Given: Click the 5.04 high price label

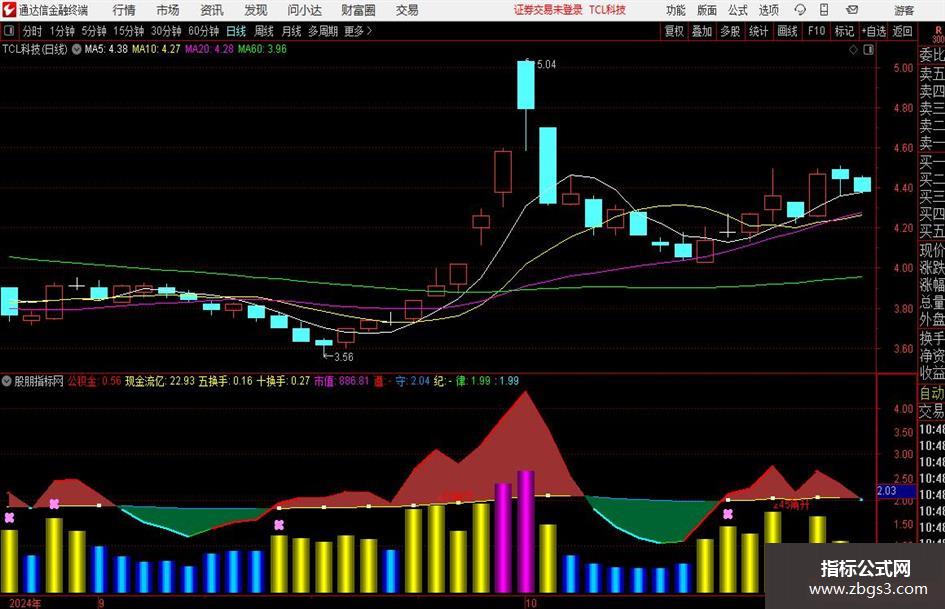Looking at the screenshot, I should pos(546,65).
